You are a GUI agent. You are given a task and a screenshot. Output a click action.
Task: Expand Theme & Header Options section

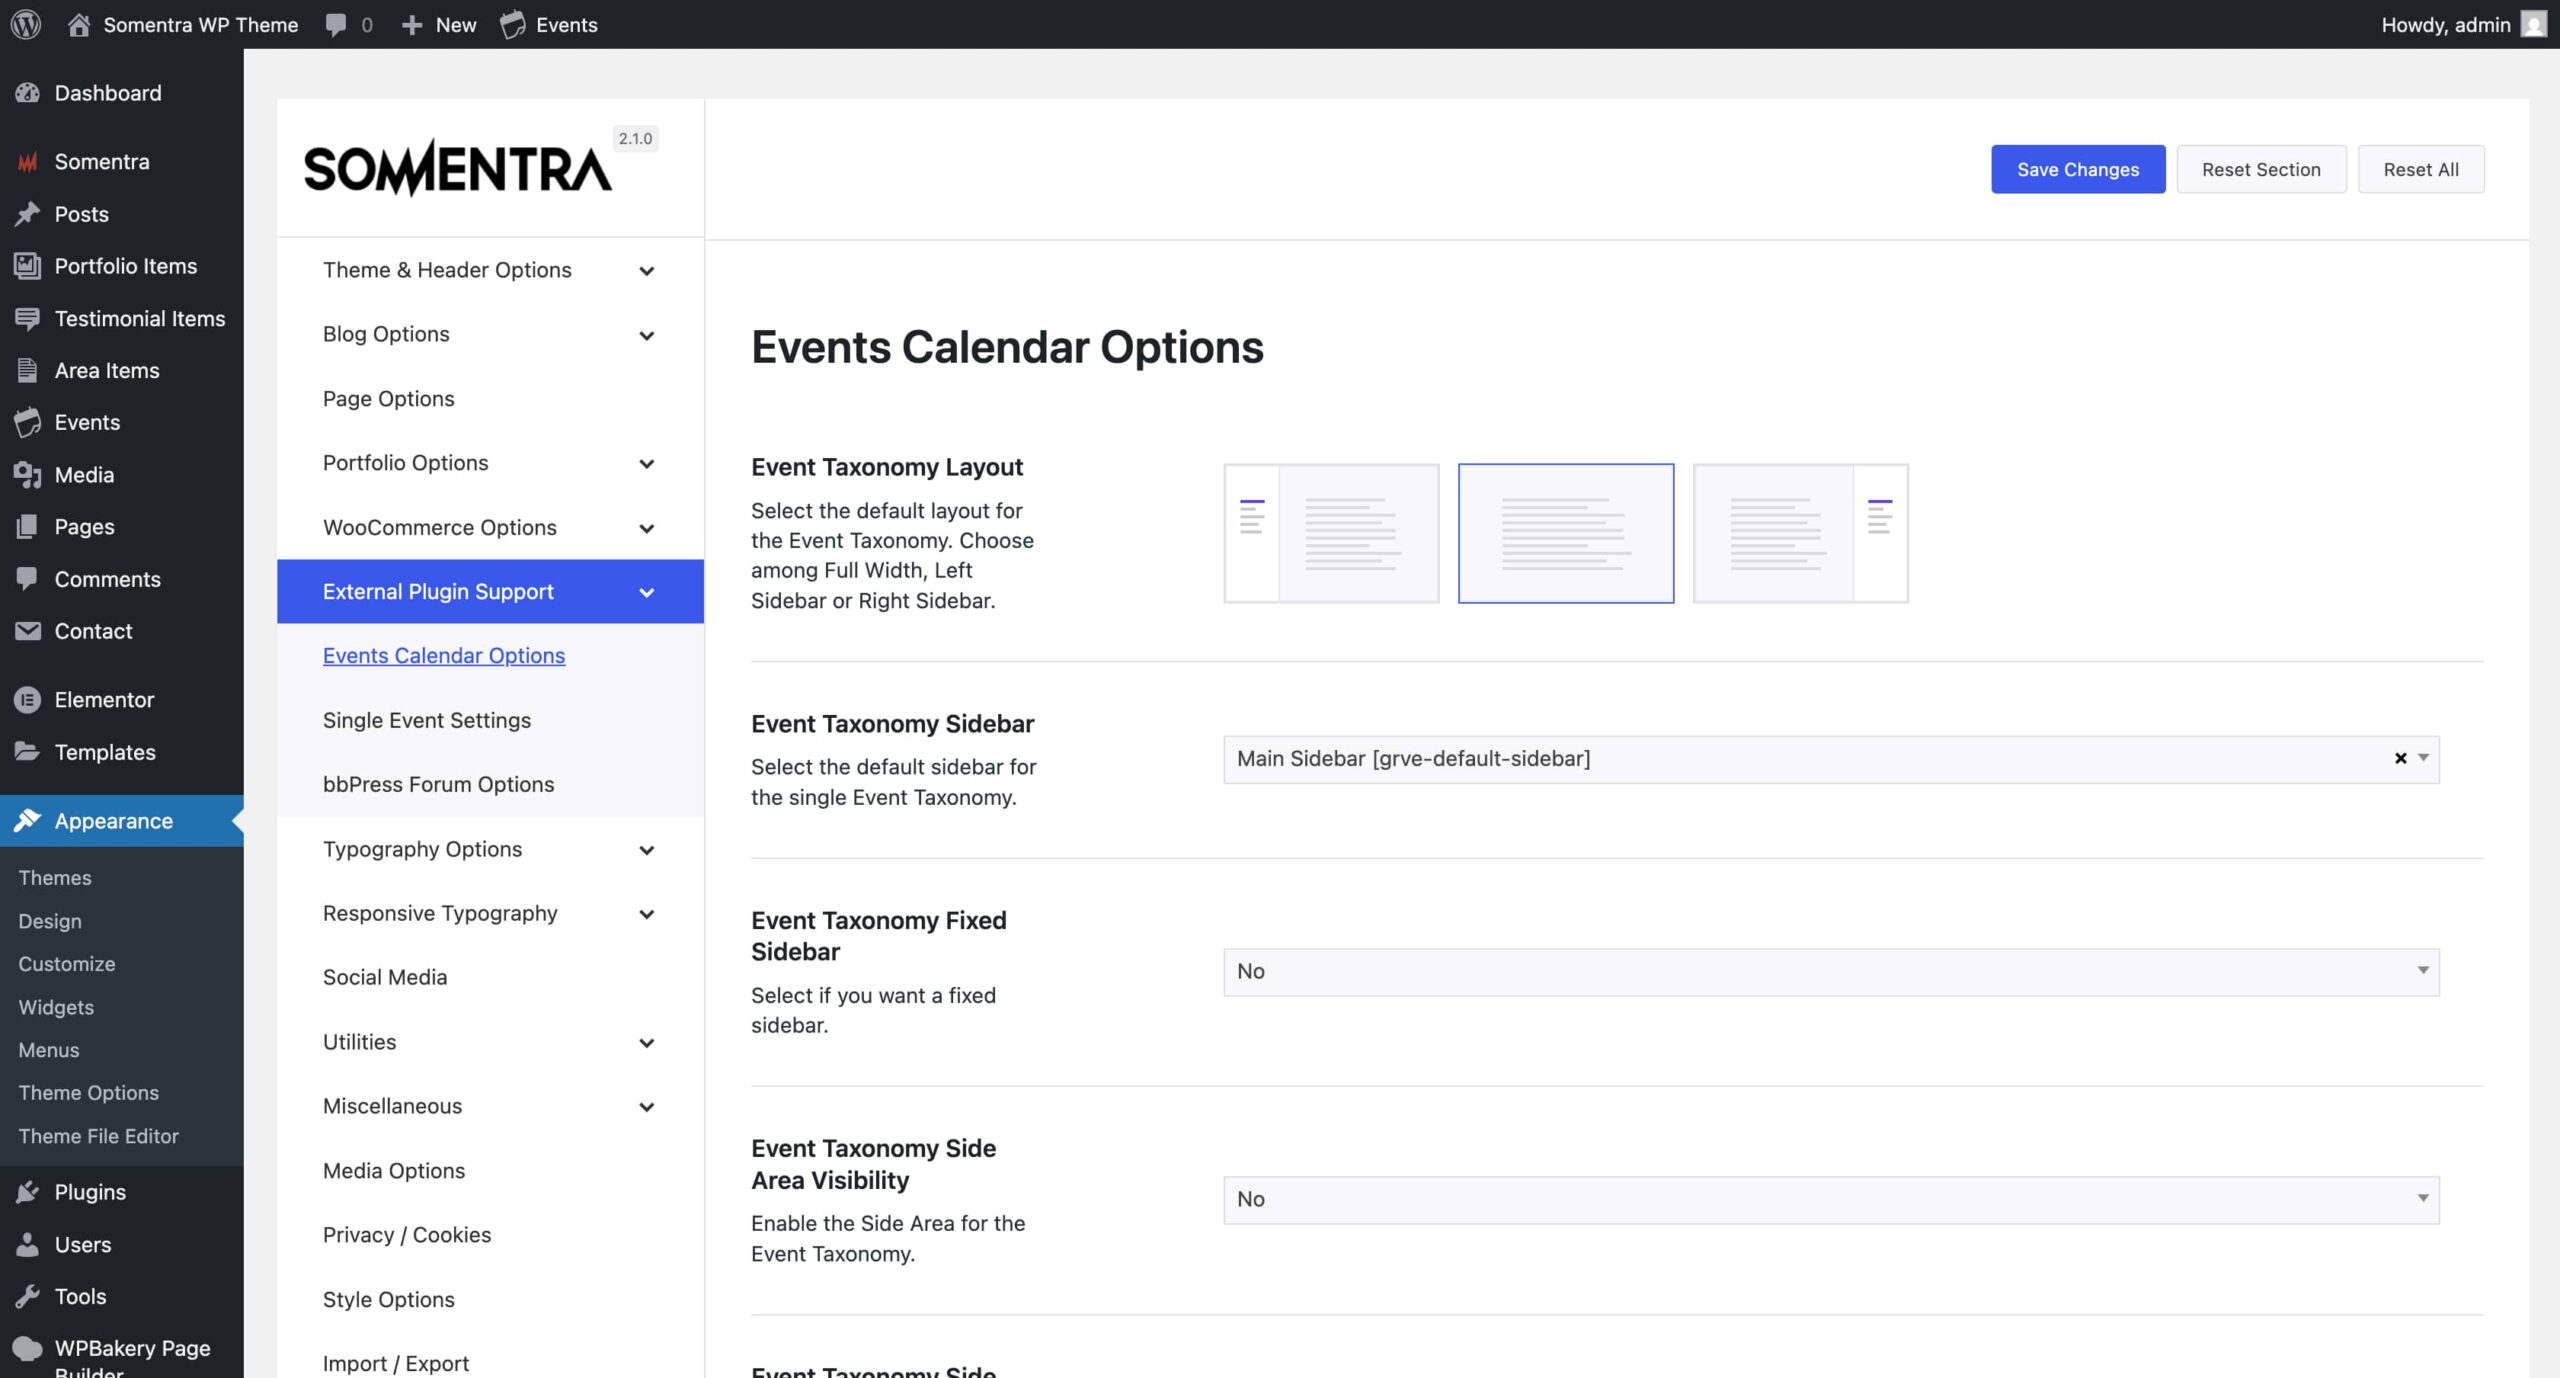click(490, 270)
